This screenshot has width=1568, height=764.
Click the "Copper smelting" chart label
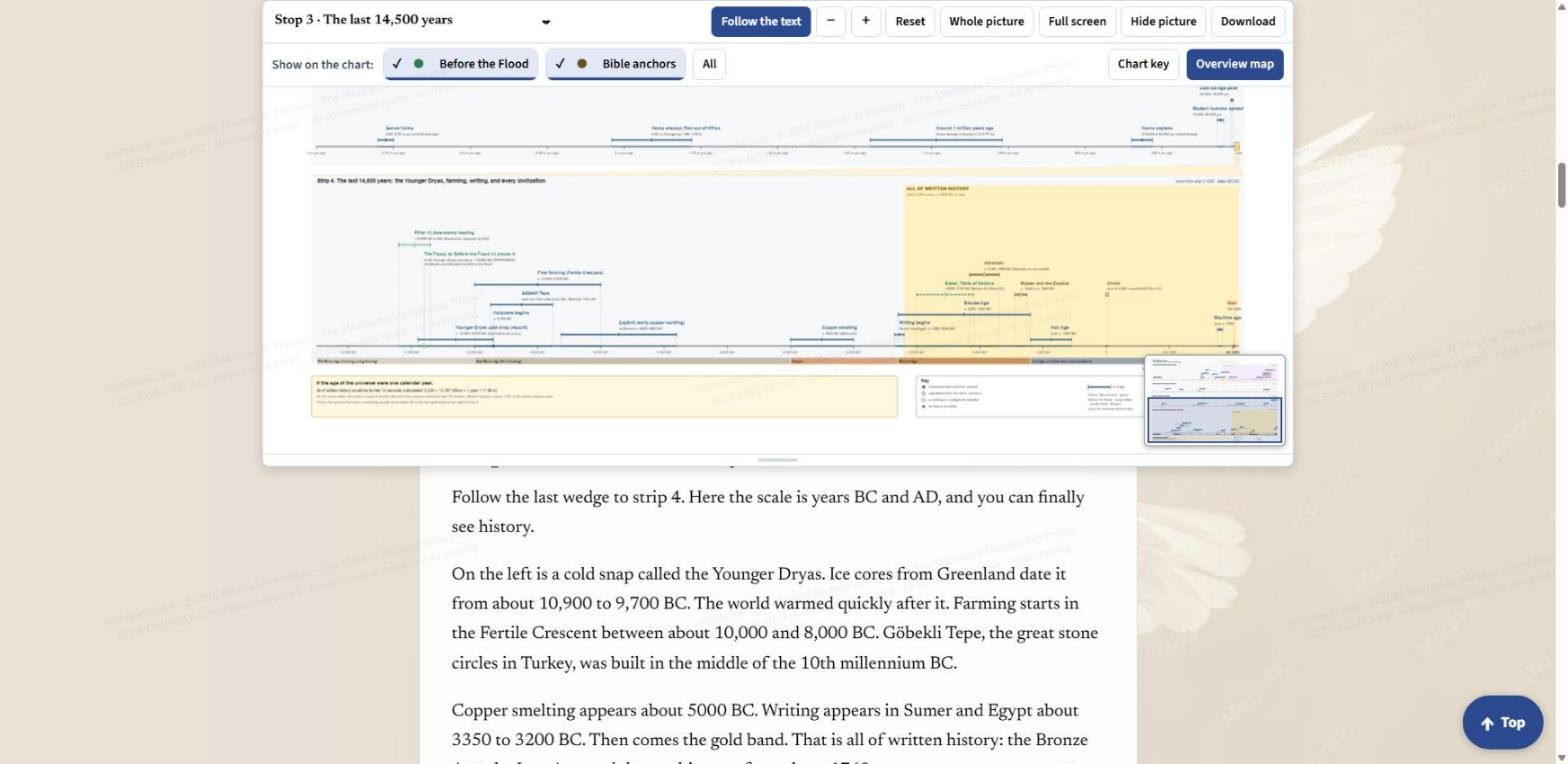[x=839, y=327]
